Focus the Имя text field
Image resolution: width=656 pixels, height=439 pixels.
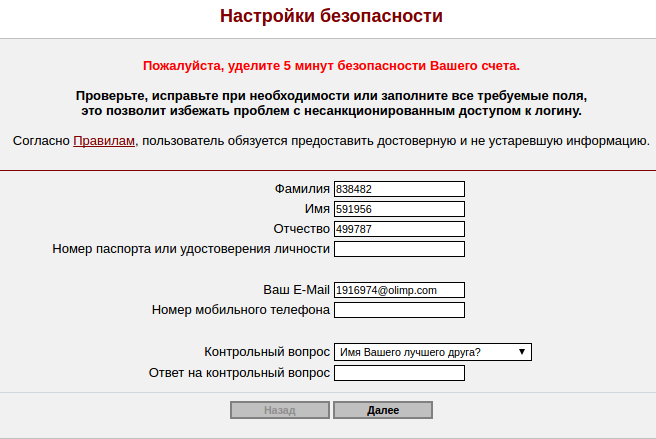pos(399,209)
